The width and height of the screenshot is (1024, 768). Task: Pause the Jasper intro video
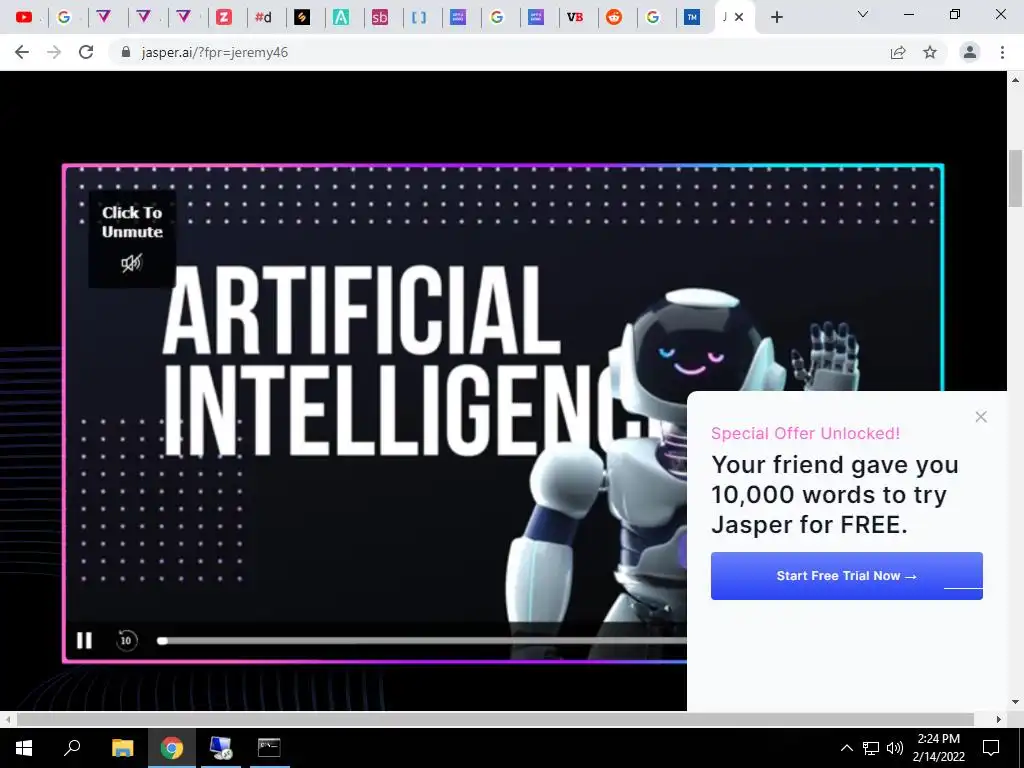pyautogui.click(x=84, y=641)
